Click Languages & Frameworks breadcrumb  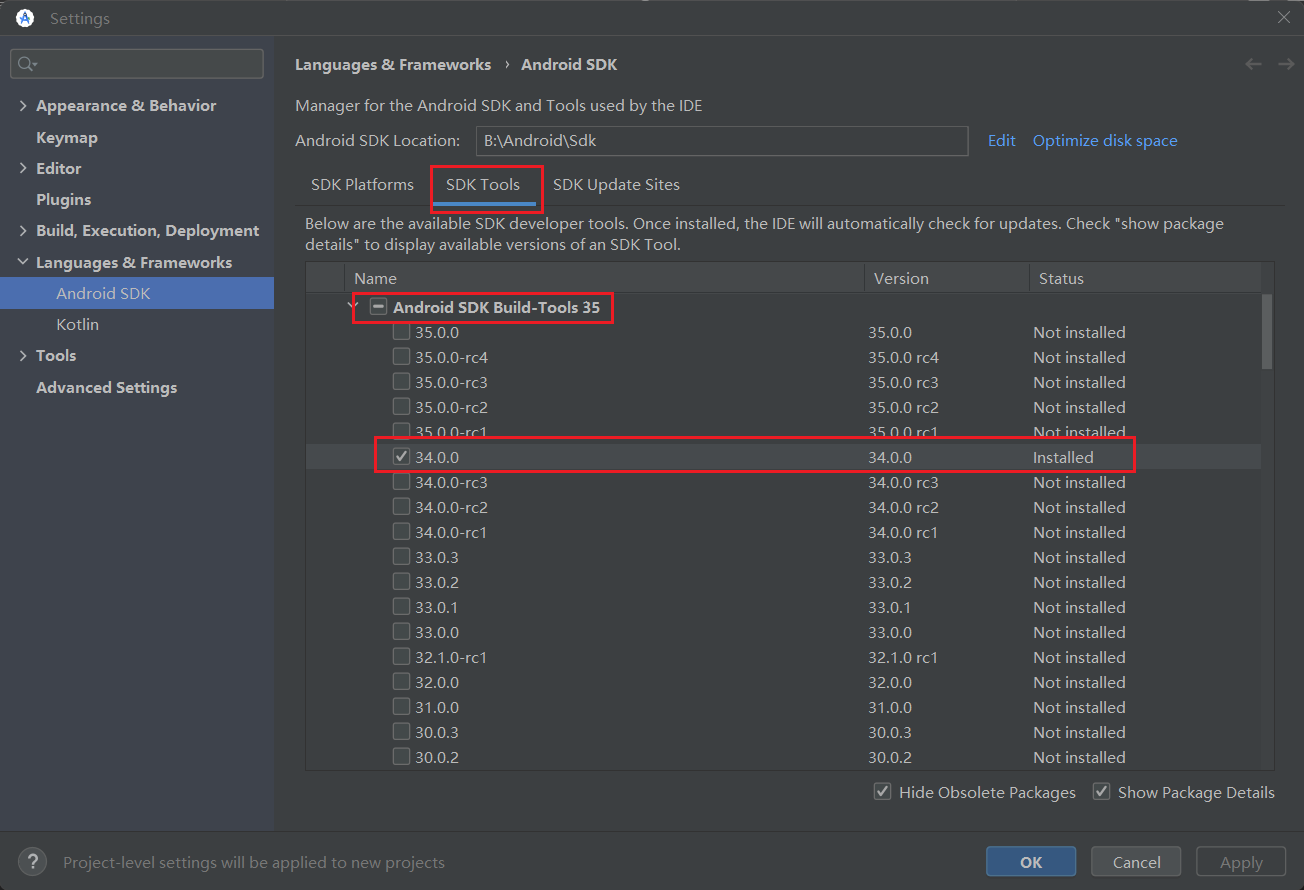[393, 64]
